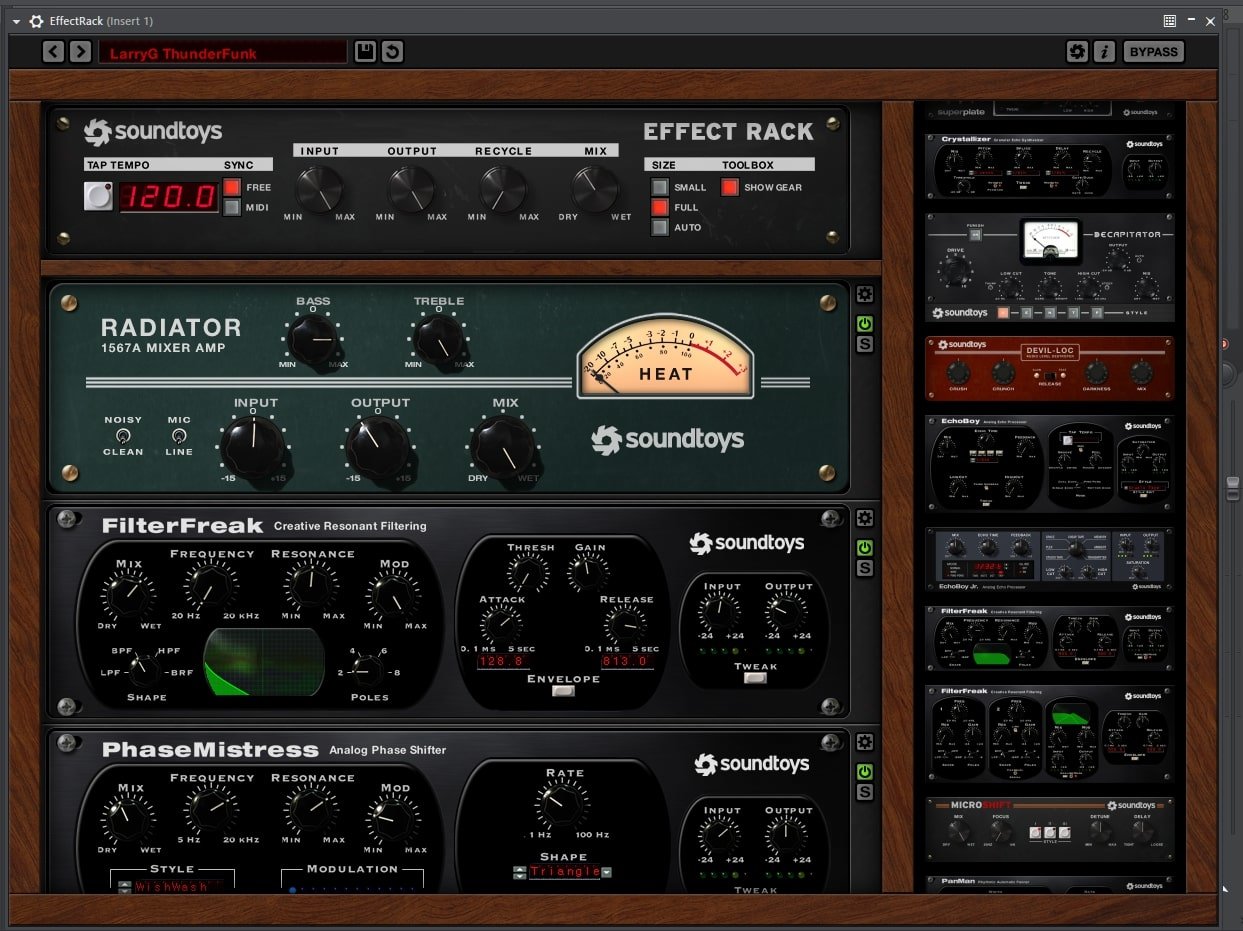
Task: Open the info icon in top bar
Action: (1104, 52)
